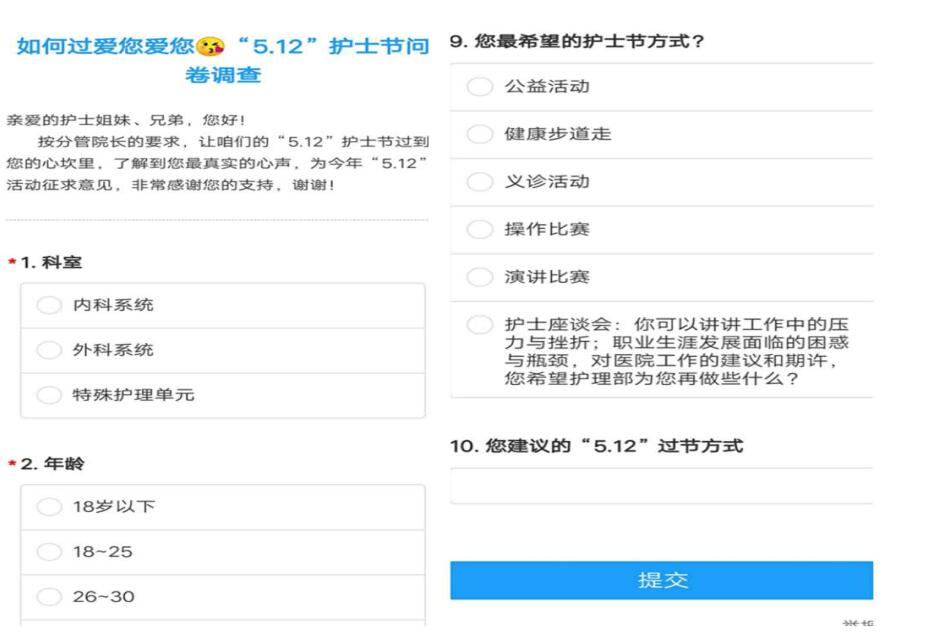Choose the 健康步道走 option
Image resolution: width=938 pixels, height=638 pixels.
click(480, 134)
